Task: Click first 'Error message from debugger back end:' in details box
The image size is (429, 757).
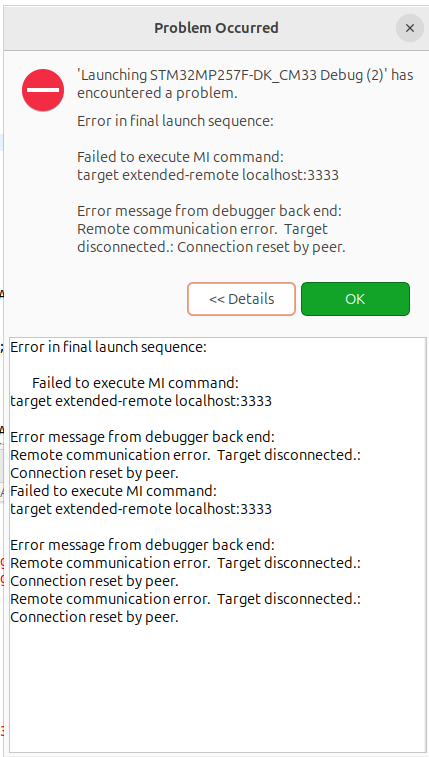Action: 142,437
